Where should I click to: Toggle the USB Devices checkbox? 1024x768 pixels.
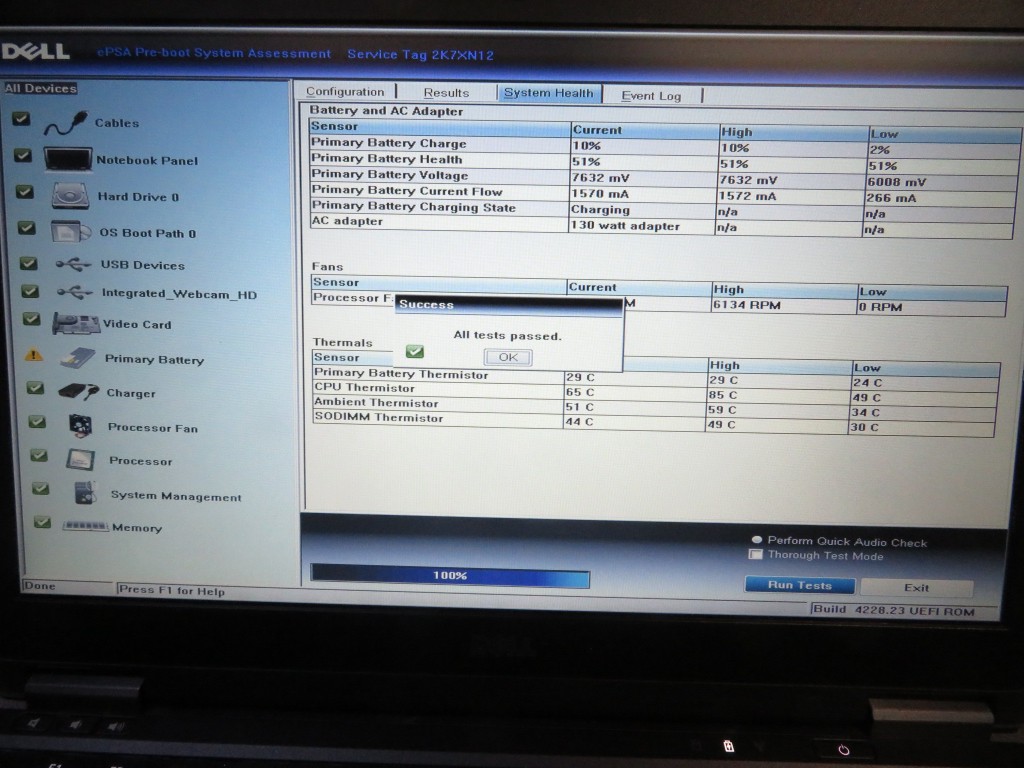[28, 263]
